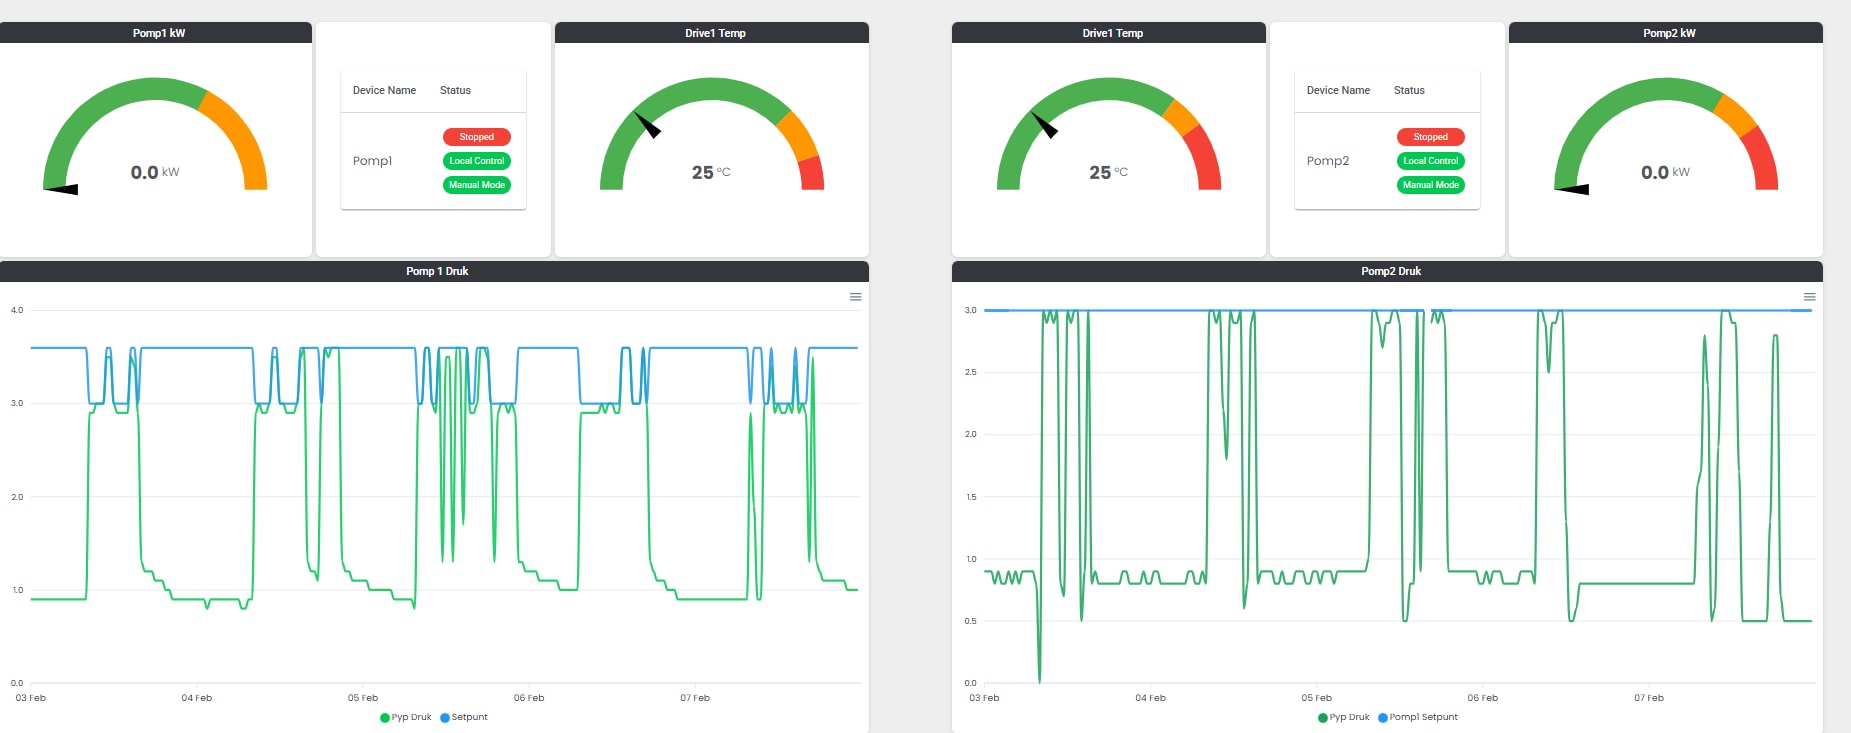The width and height of the screenshot is (1851, 733).
Task: Select the red Stopped badge for Pomp1
Action: tap(476, 137)
